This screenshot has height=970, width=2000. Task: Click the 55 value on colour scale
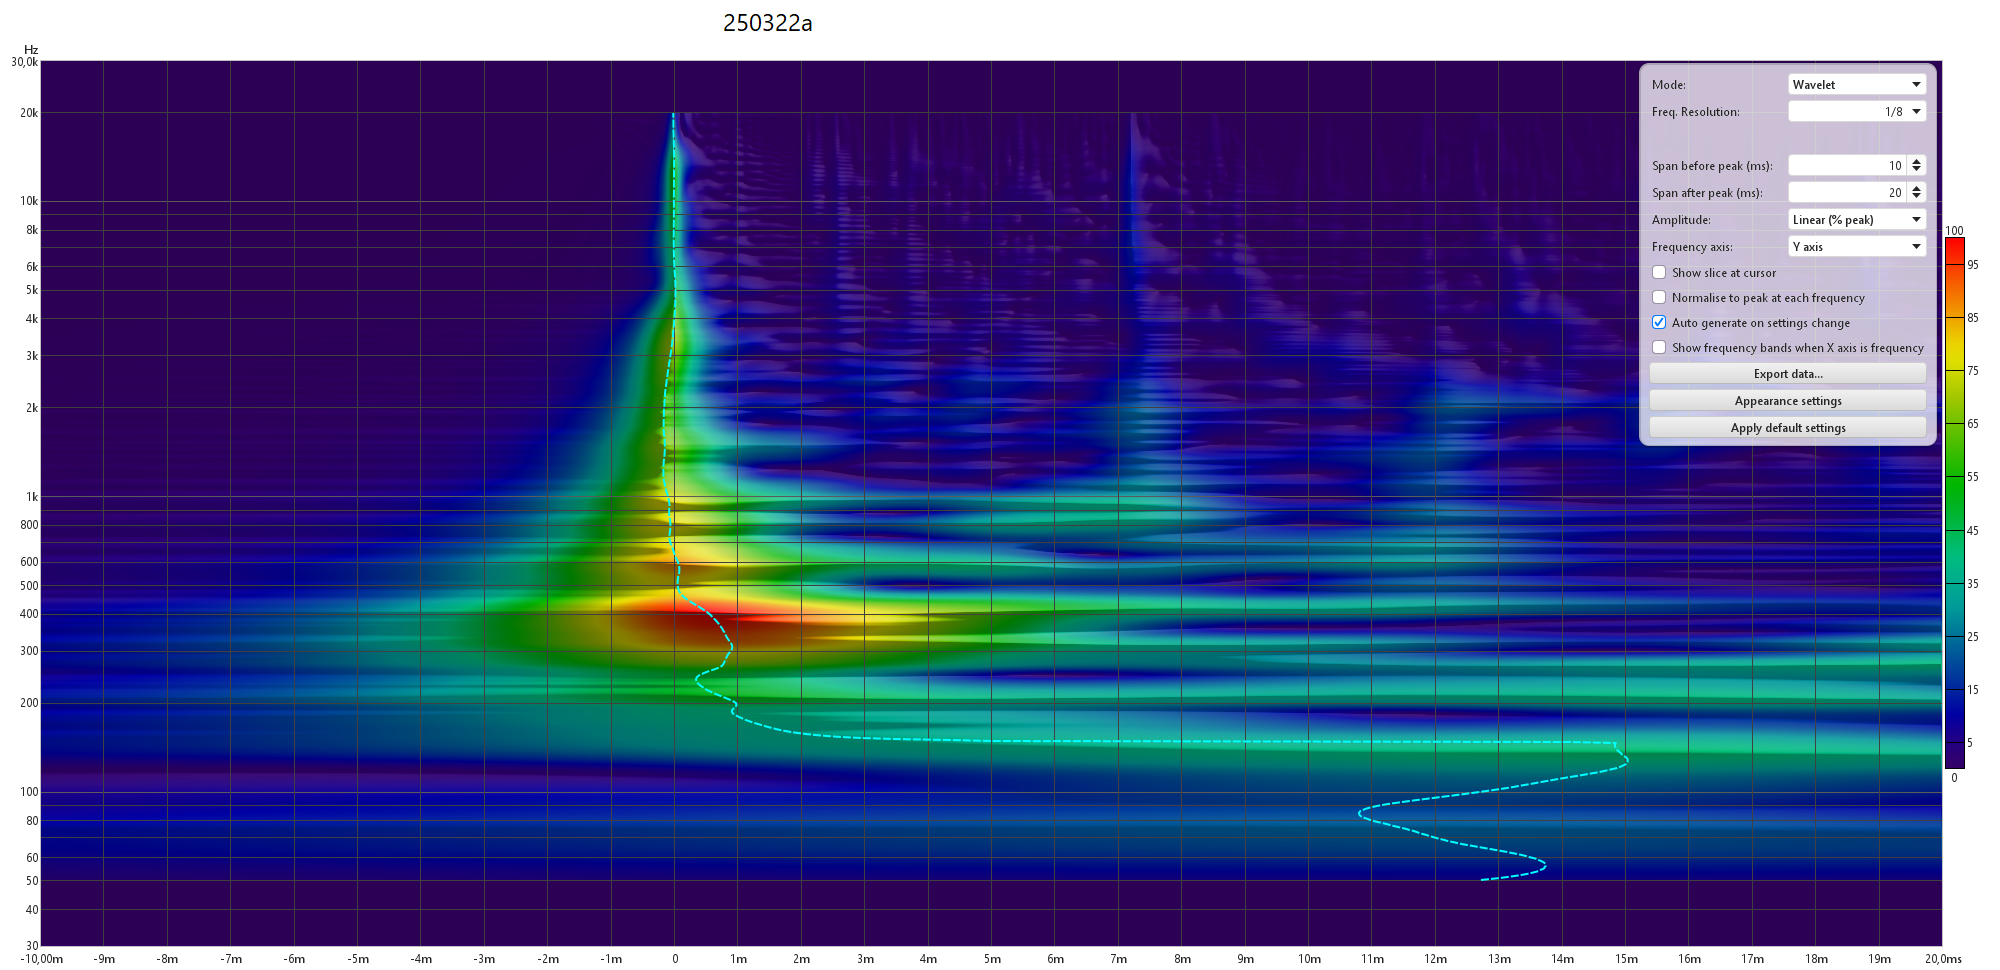pyautogui.click(x=1973, y=477)
